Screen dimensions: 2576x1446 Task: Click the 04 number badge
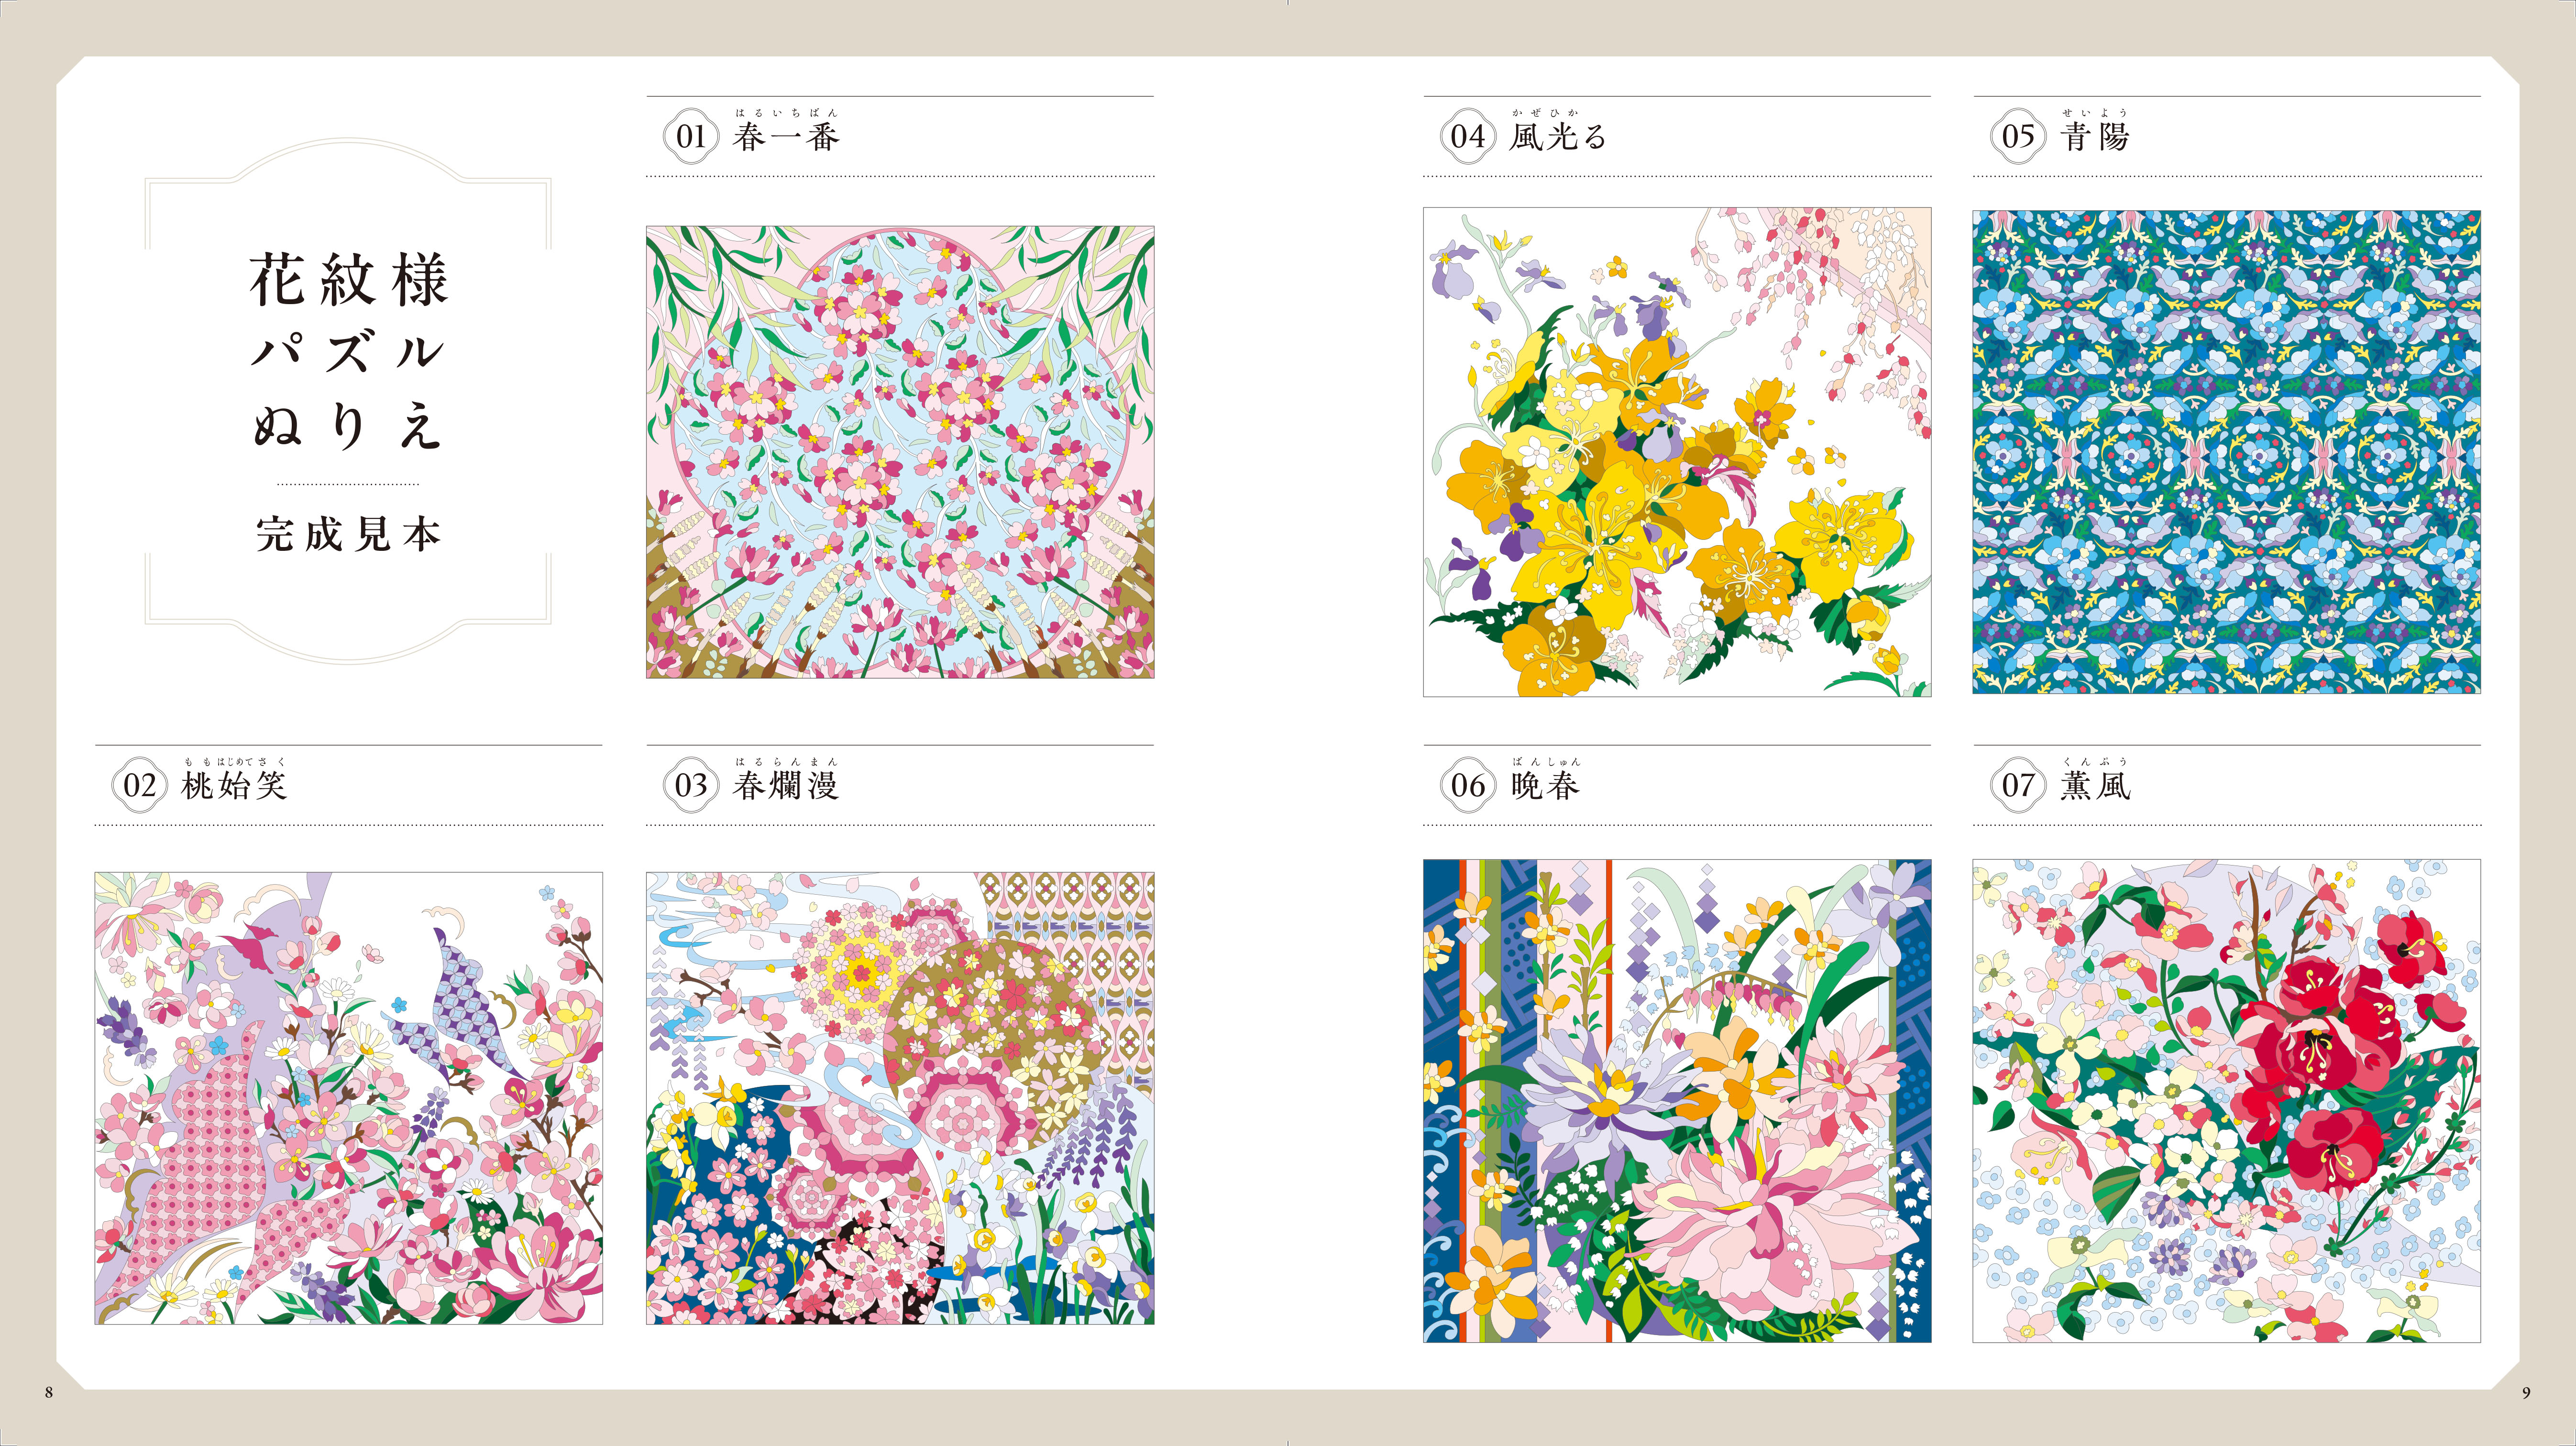click(1468, 136)
